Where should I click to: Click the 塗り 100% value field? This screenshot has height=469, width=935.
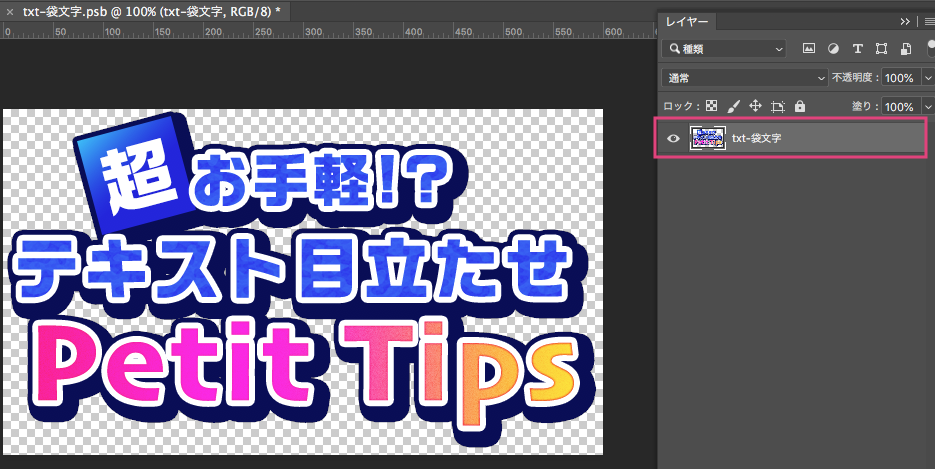pyautogui.click(x=900, y=107)
